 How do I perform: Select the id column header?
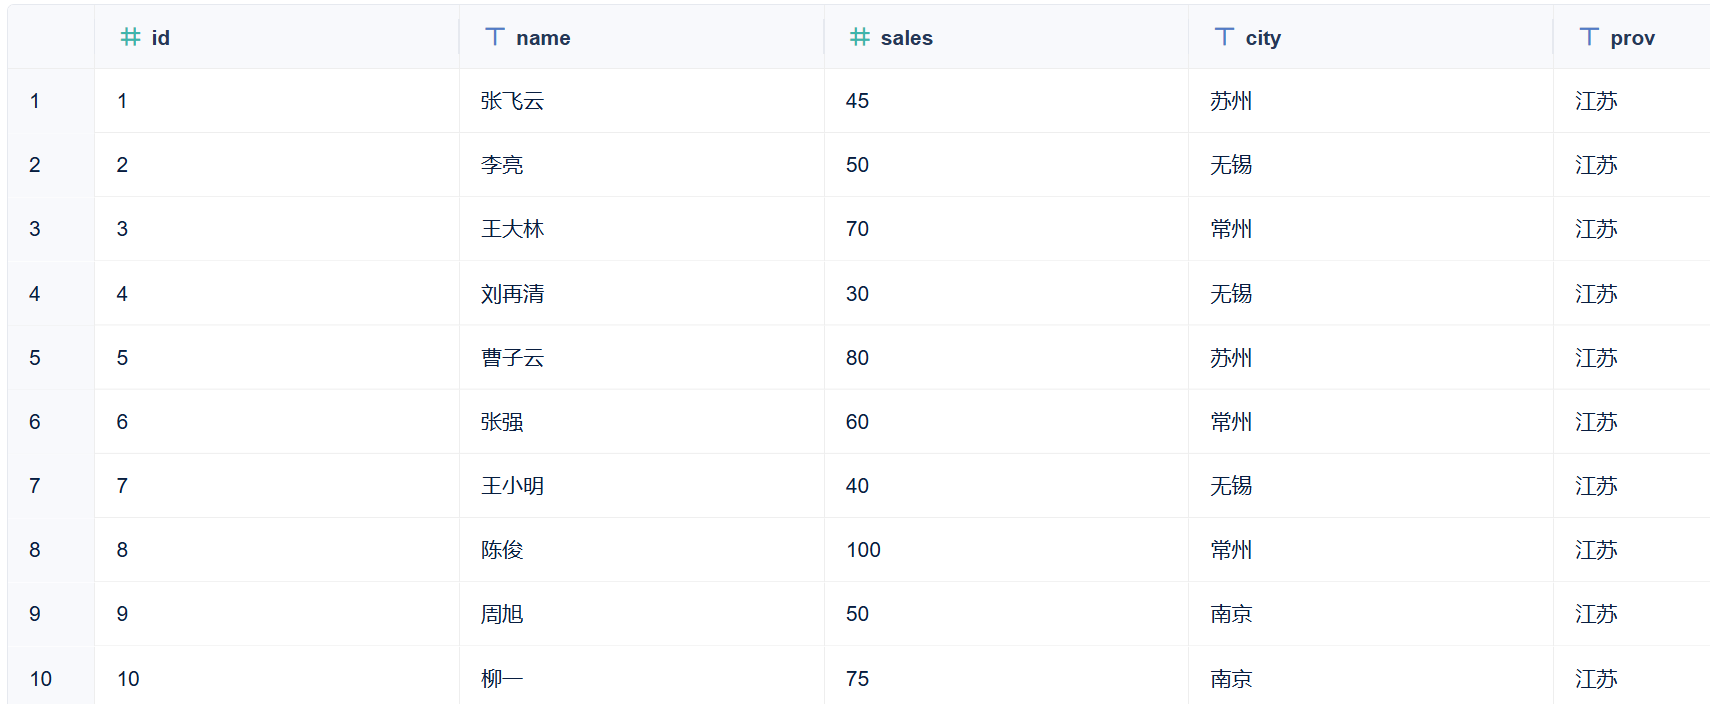coord(160,38)
